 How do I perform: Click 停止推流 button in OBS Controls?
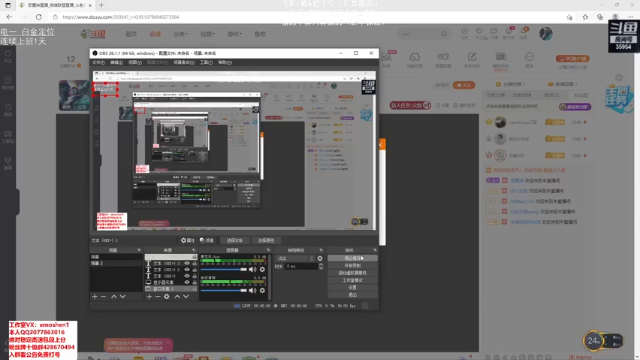(353, 258)
